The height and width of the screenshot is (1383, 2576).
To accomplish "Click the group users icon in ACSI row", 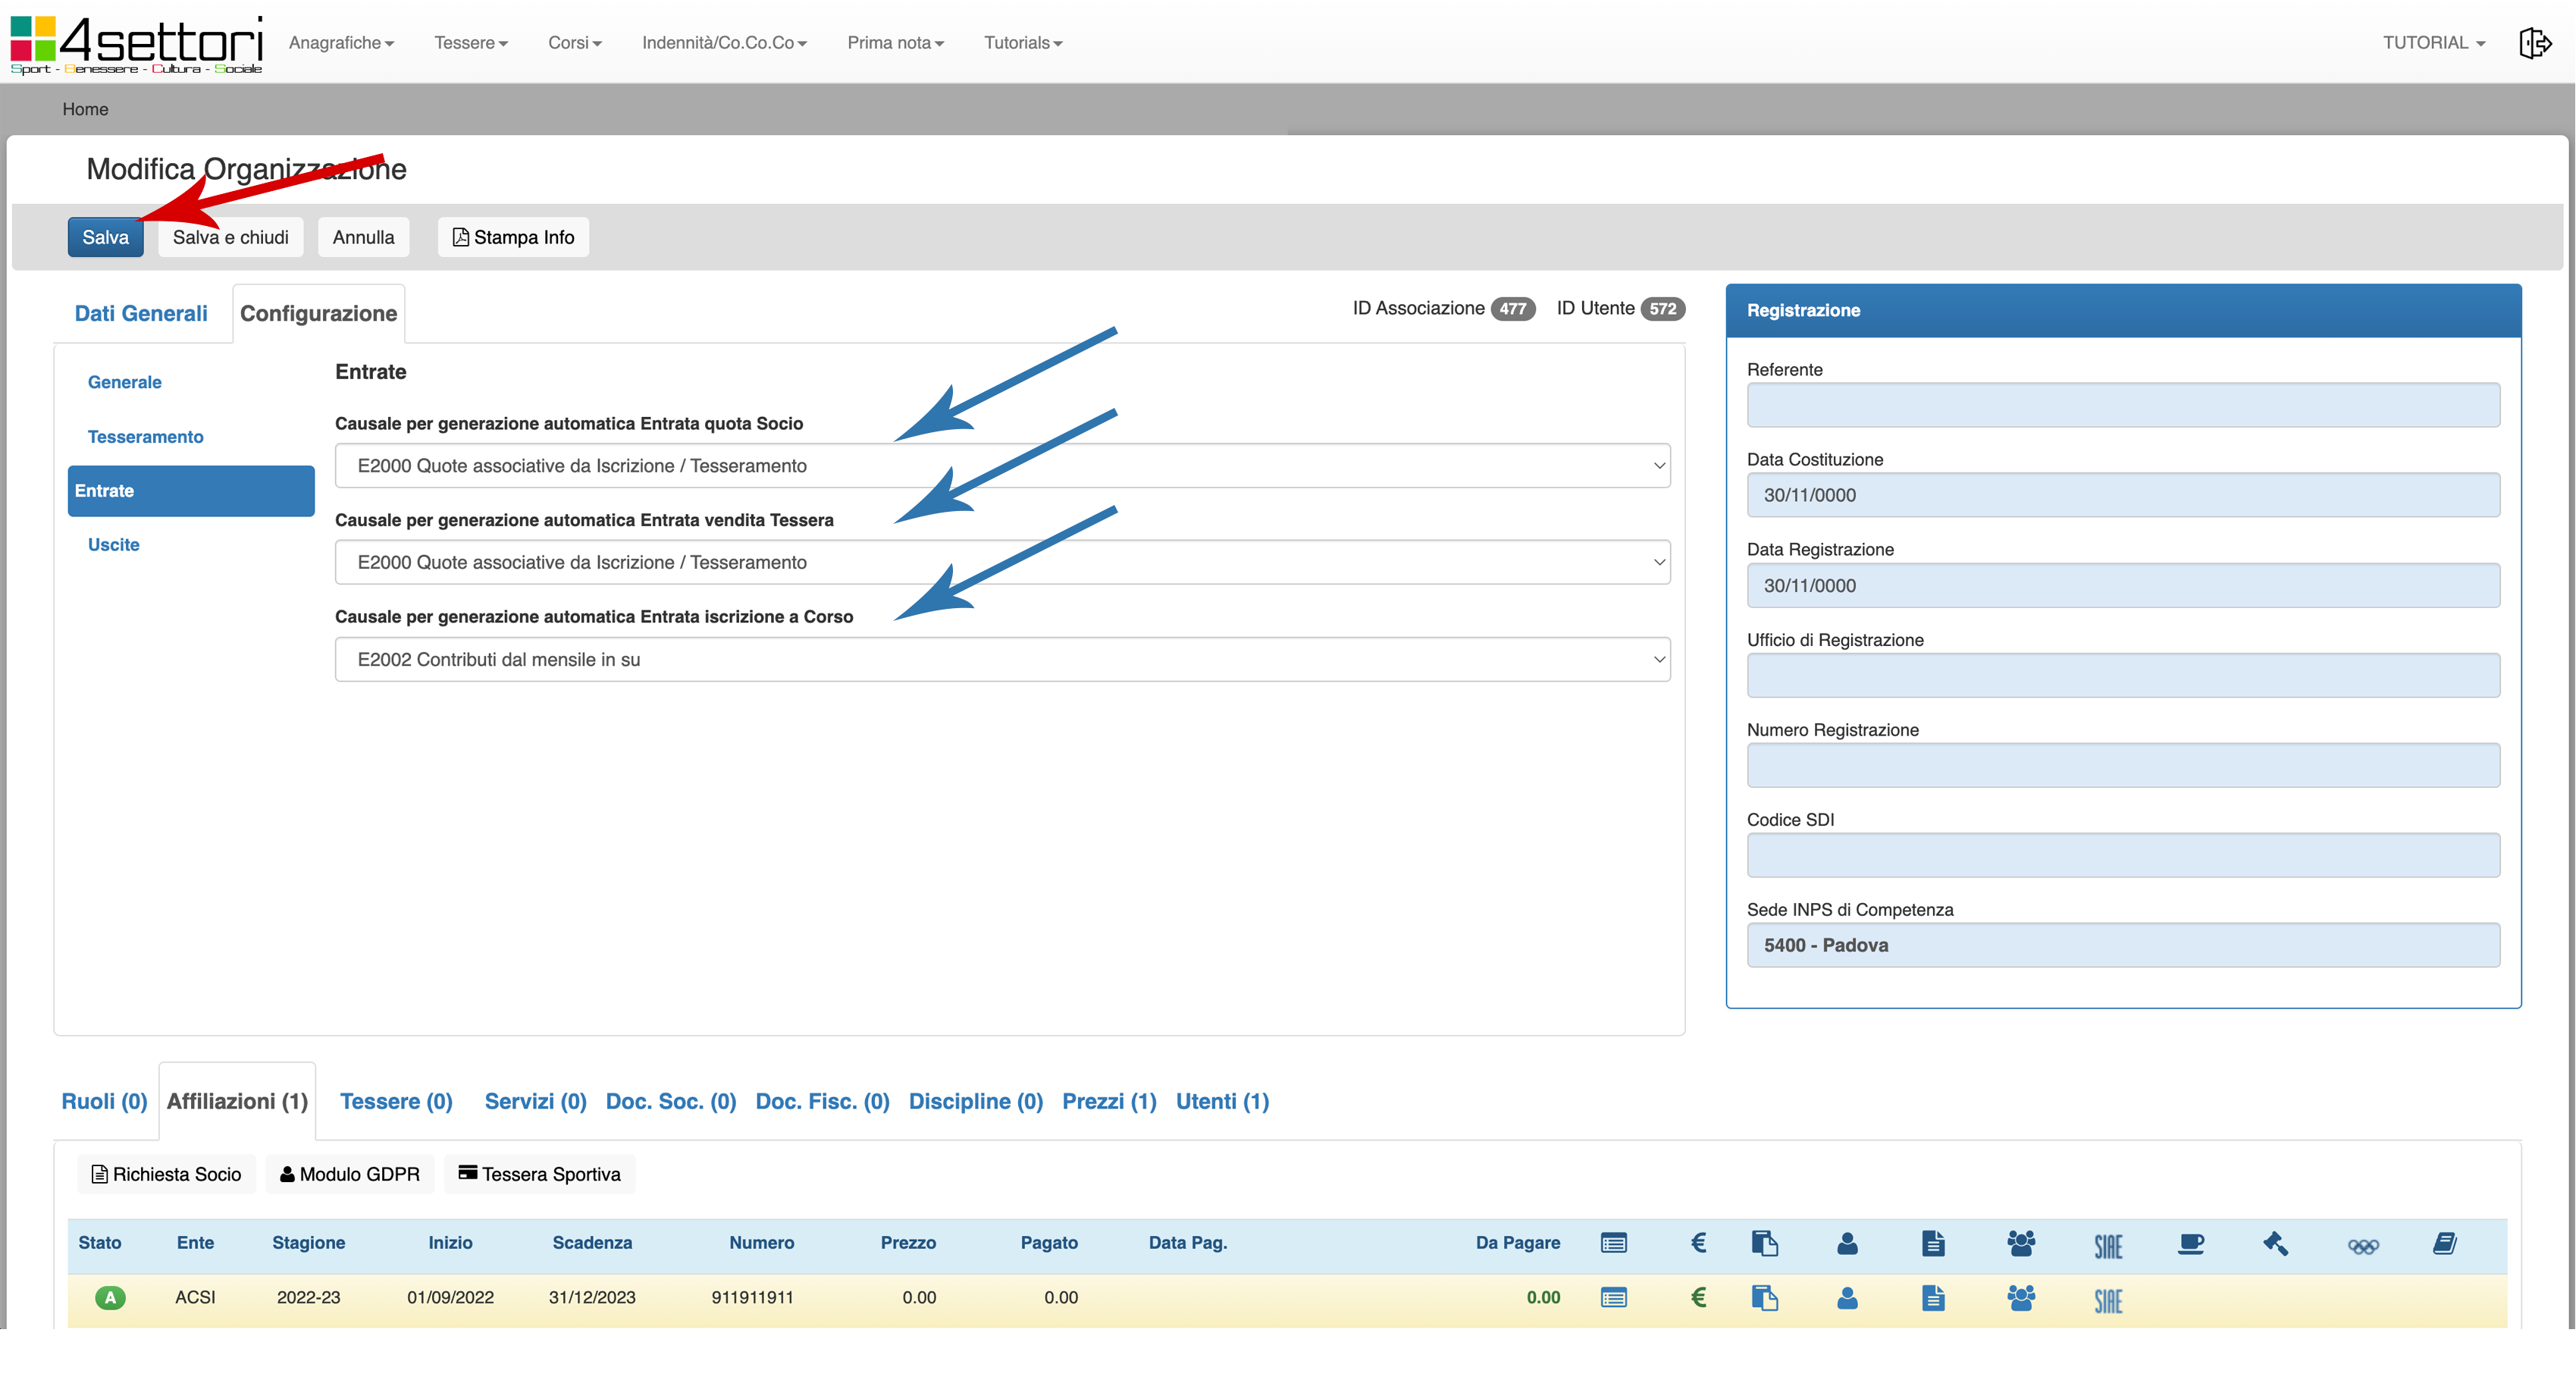I will [2020, 1297].
